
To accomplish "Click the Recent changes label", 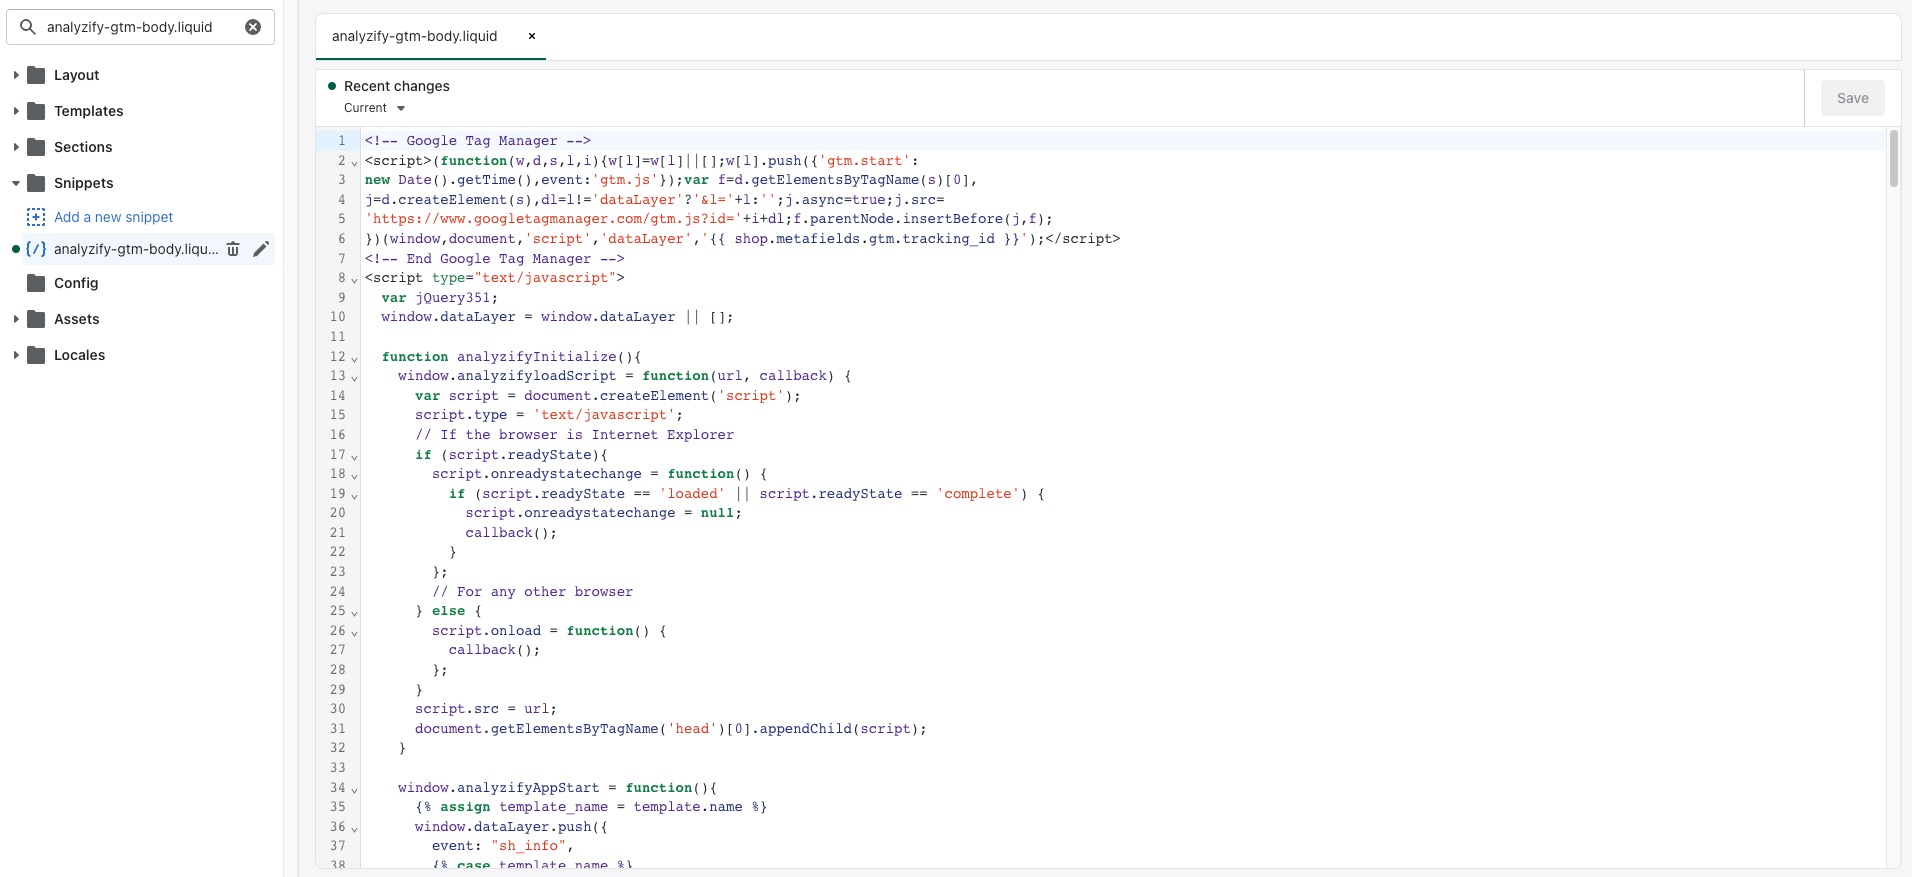I will click(396, 86).
